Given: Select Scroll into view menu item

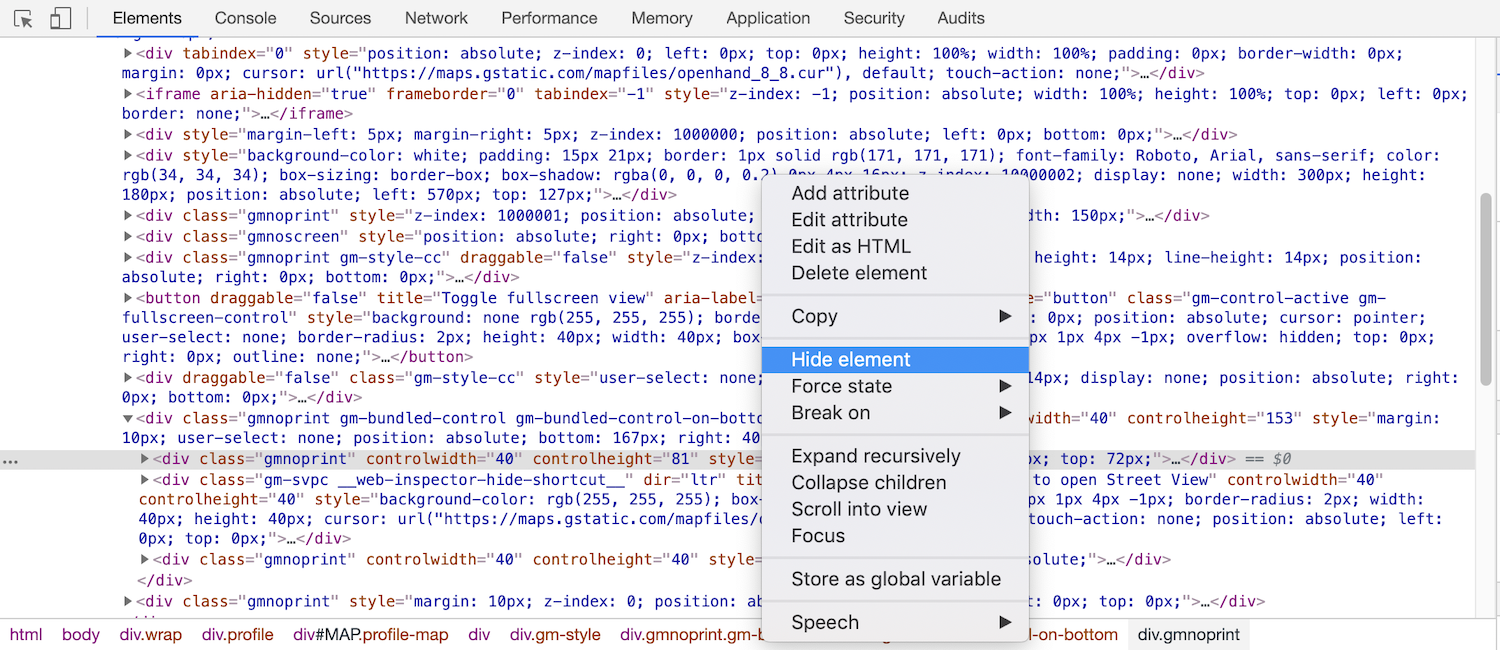Looking at the screenshot, I should coord(895,509).
